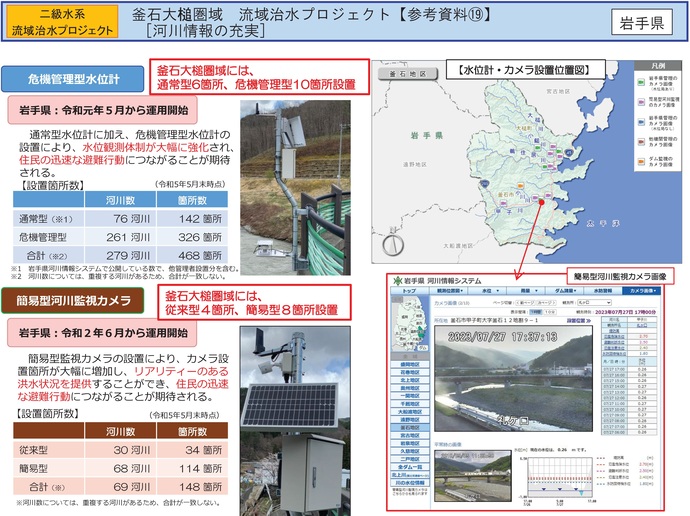Select 久慈地区 in the region sidebar
The height and width of the screenshot is (516, 690).
point(409,451)
